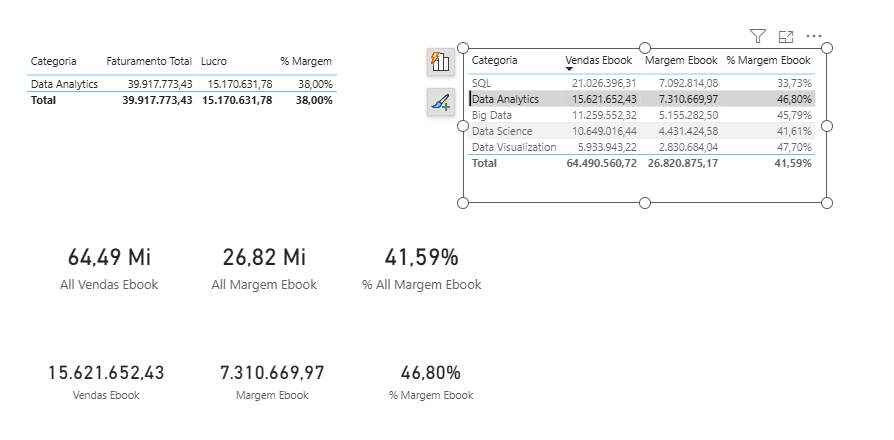Click the Margem Ebook card showing 7.310.669,97
The image size is (894, 440).
pos(272,382)
